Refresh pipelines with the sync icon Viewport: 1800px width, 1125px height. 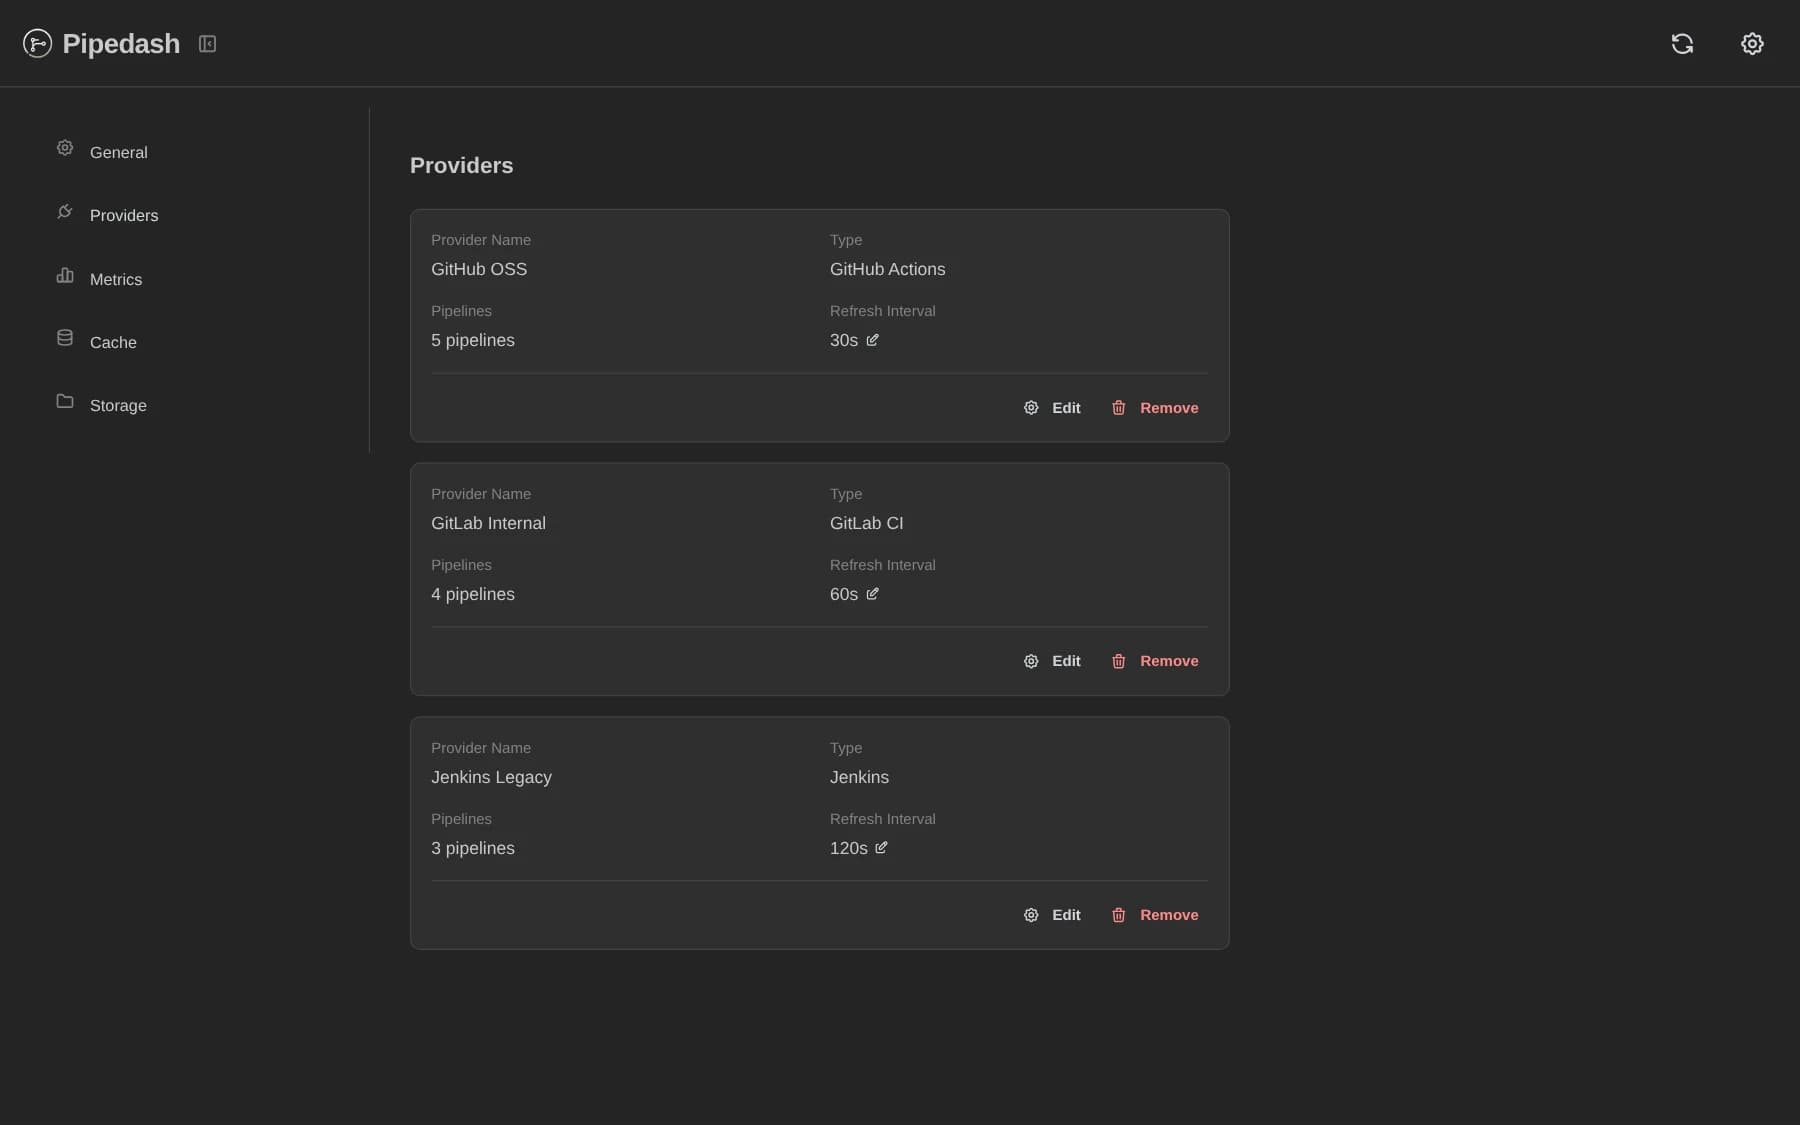click(x=1682, y=43)
